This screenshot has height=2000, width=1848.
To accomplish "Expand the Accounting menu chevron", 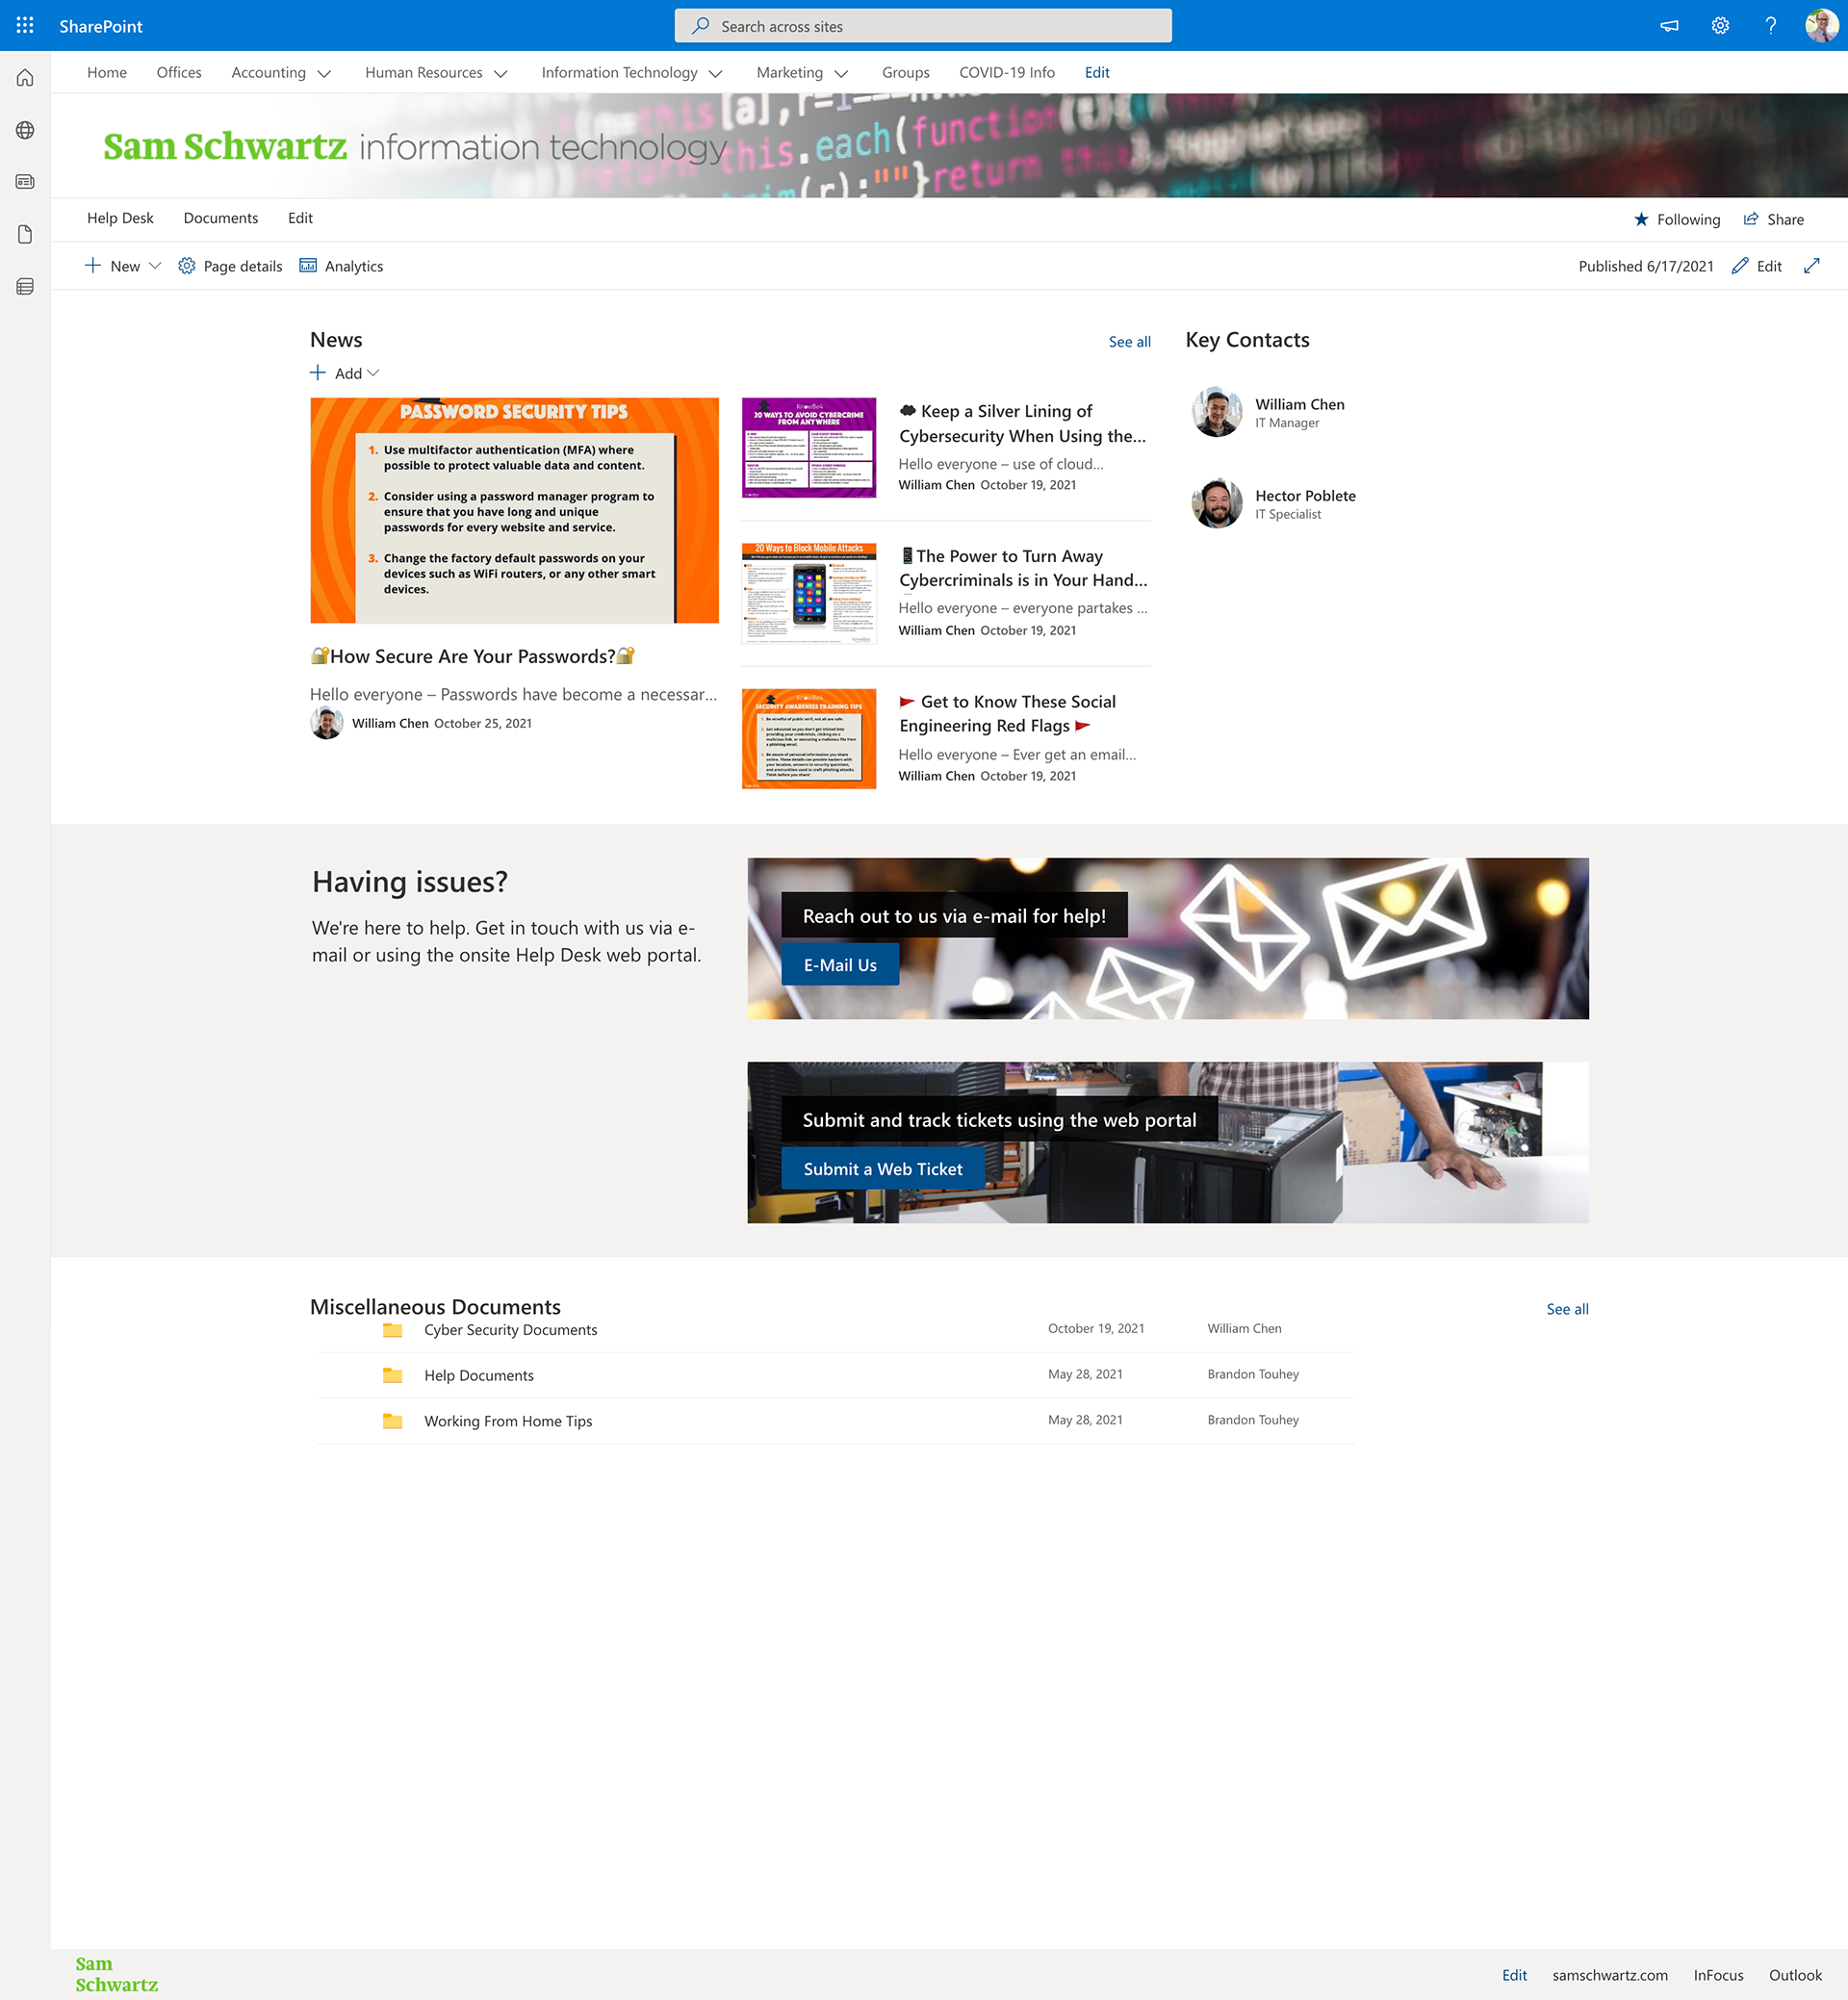I will point(324,74).
